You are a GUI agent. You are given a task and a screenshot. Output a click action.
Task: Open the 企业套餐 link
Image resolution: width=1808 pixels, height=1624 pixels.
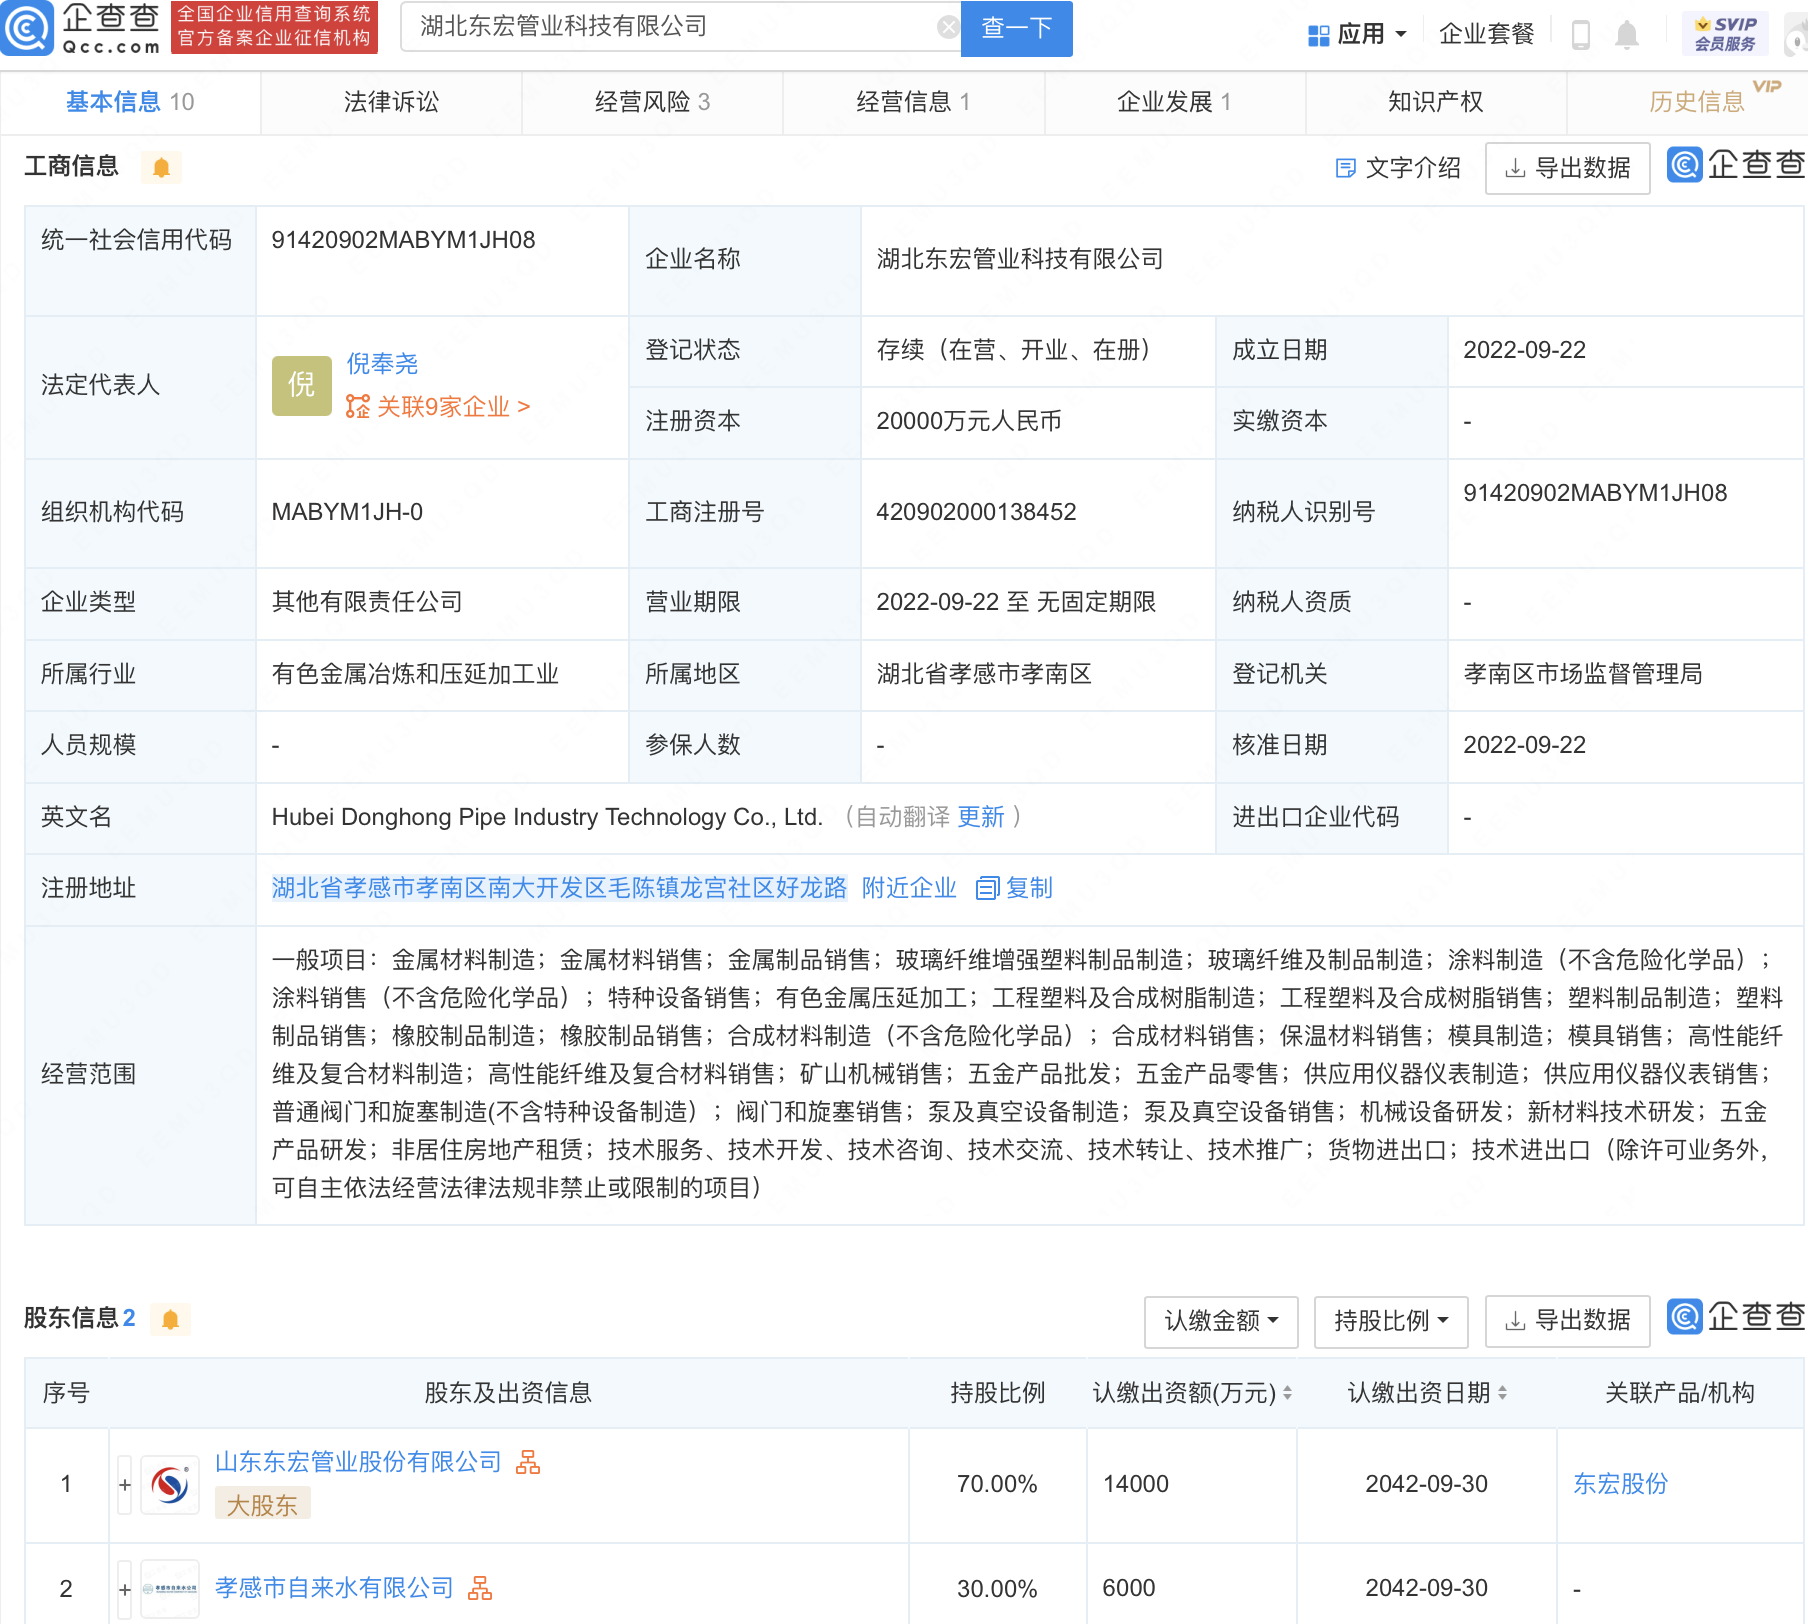(x=1487, y=35)
